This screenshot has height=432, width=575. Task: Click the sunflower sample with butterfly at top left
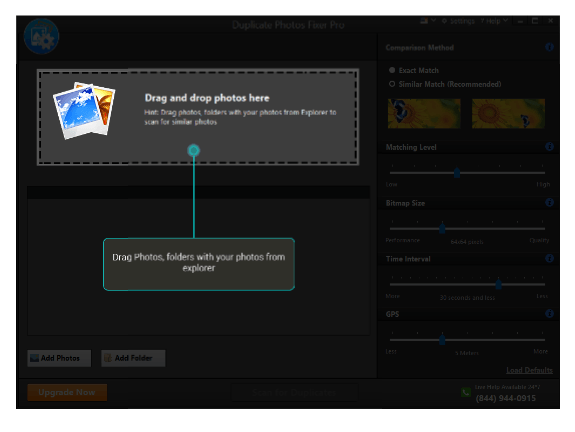(x=424, y=113)
